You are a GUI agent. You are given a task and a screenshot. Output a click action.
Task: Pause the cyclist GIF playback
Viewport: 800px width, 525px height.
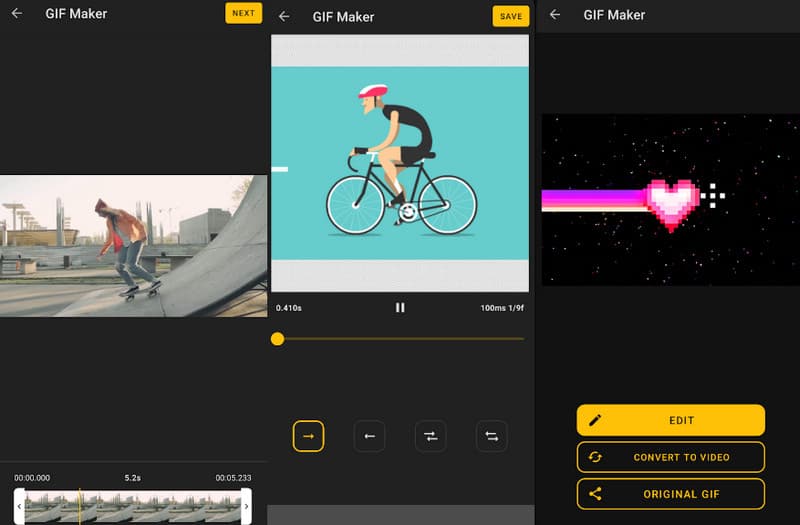400,308
